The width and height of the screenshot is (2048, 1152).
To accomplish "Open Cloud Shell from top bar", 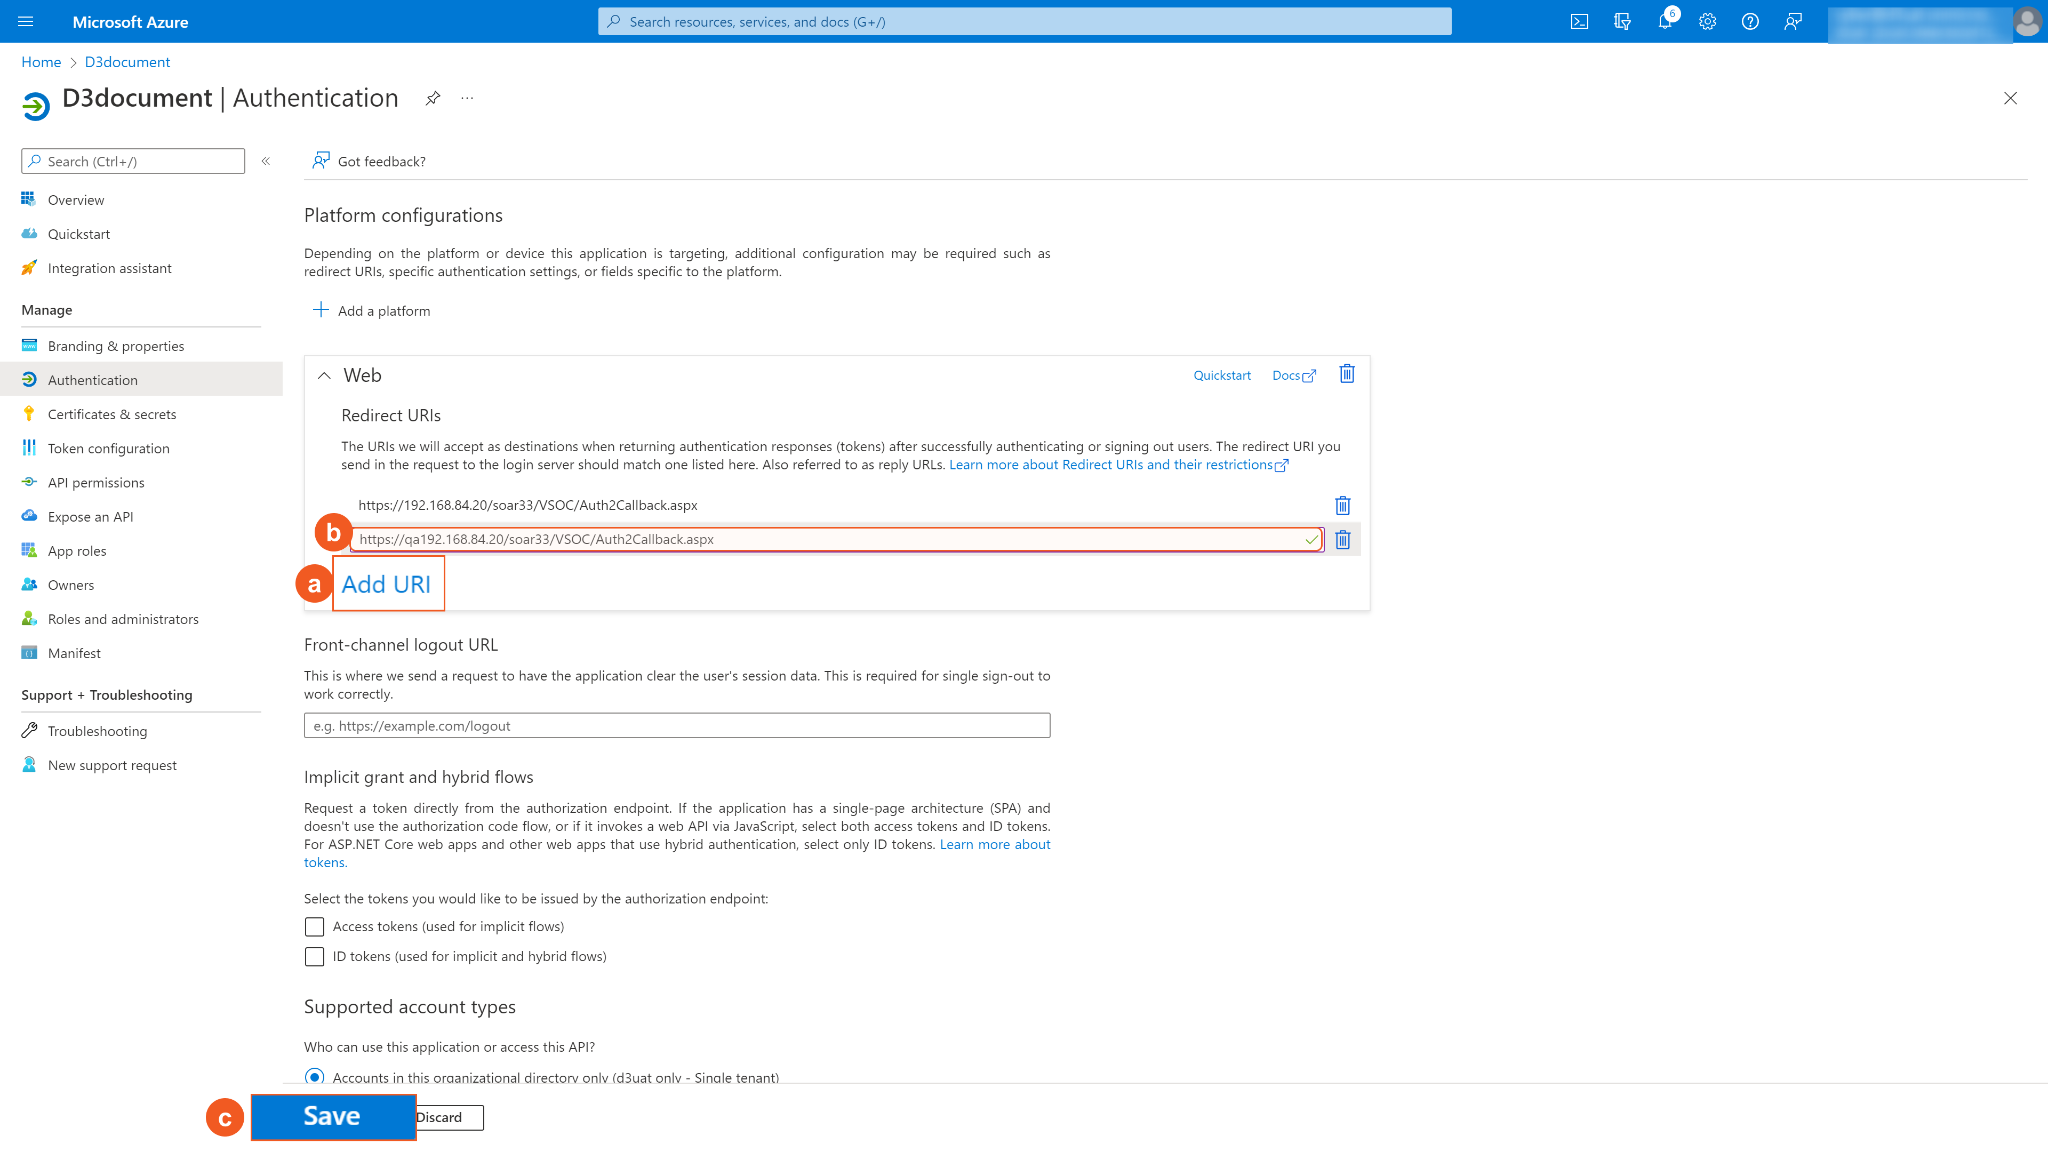I will (x=1579, y=22).
